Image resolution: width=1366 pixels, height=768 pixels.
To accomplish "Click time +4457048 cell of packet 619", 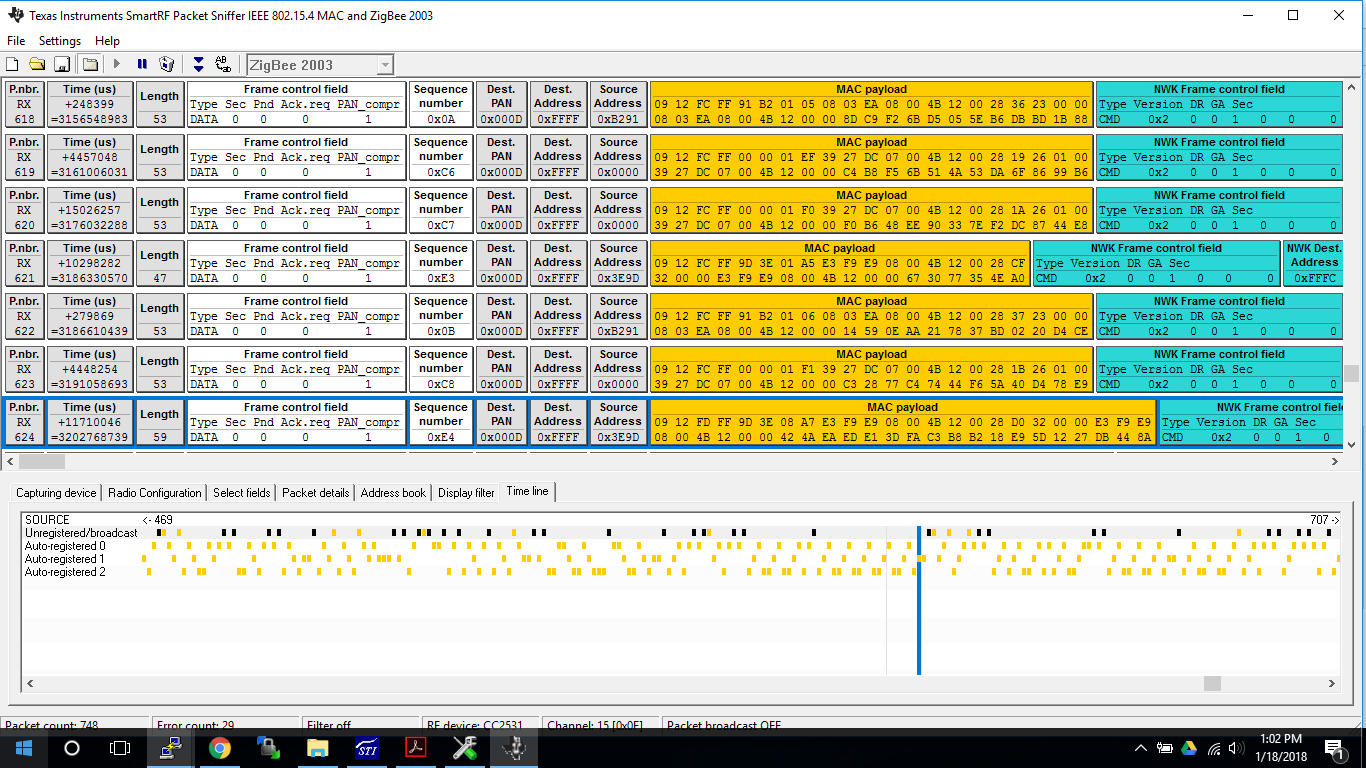I will coord(90,157).
